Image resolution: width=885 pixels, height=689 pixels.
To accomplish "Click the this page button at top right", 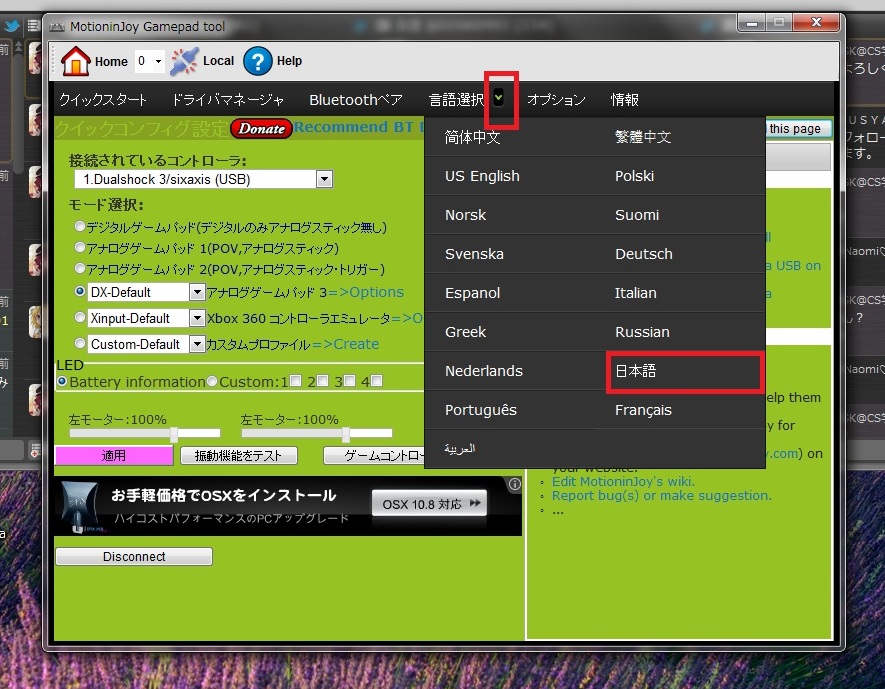I will point(798,129).
